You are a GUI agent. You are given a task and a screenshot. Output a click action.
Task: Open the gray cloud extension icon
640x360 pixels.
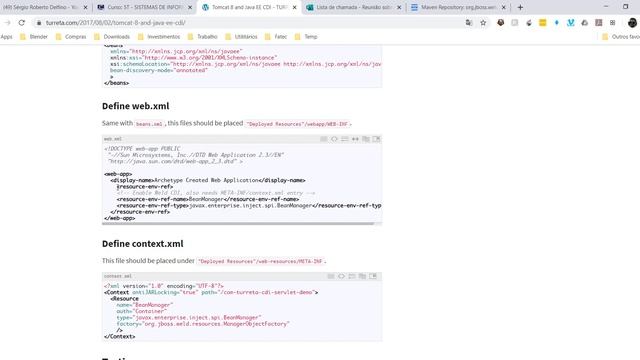[x=584, y=23]
